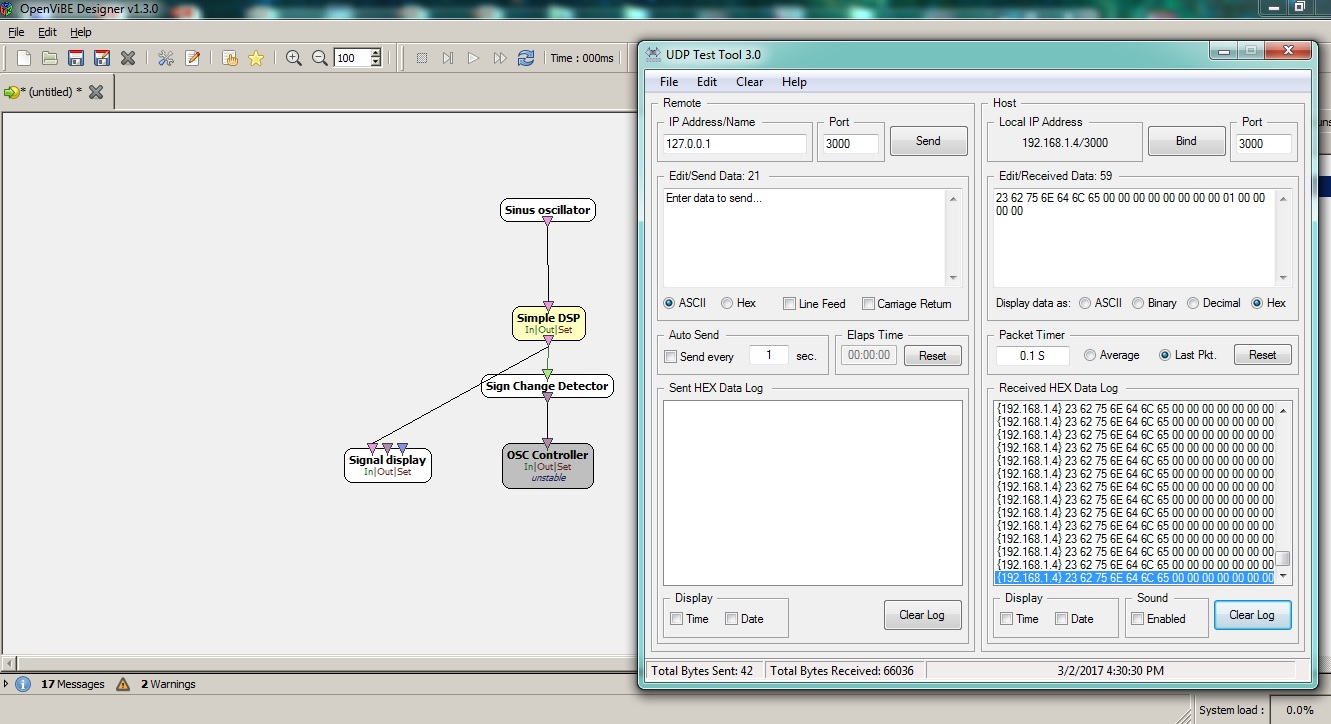Select the Sign Change Detector box

(x=547, y=386)
